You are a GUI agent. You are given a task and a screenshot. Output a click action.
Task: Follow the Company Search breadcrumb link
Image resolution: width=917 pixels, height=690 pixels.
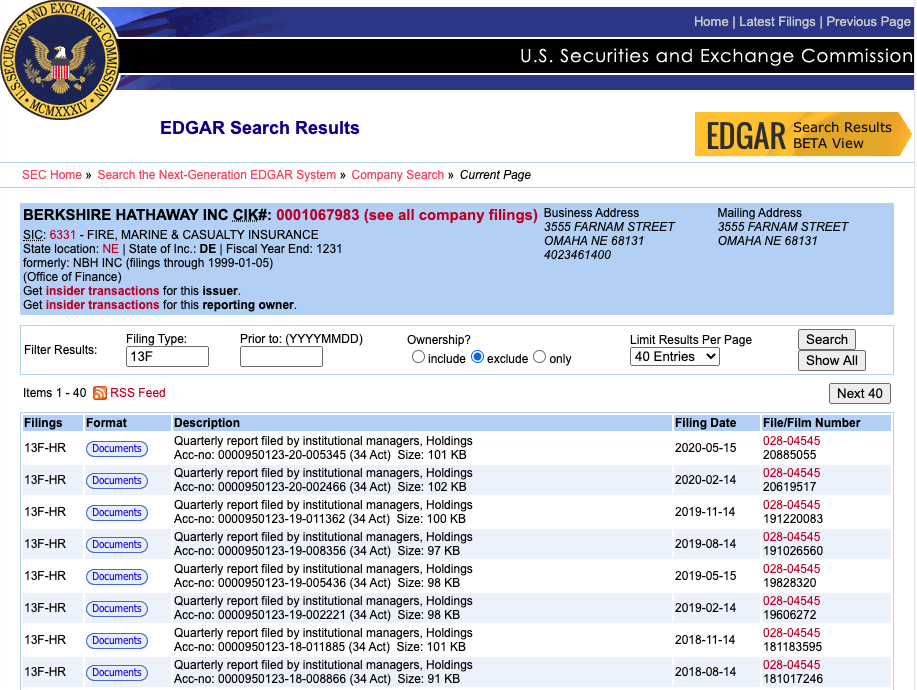[398, 175]
